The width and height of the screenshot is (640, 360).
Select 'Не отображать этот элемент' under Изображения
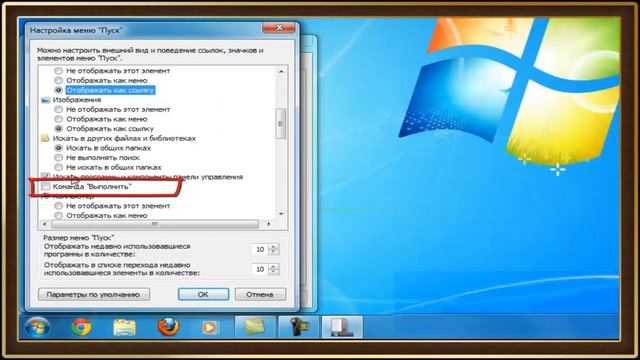click(x=59, y=109)
